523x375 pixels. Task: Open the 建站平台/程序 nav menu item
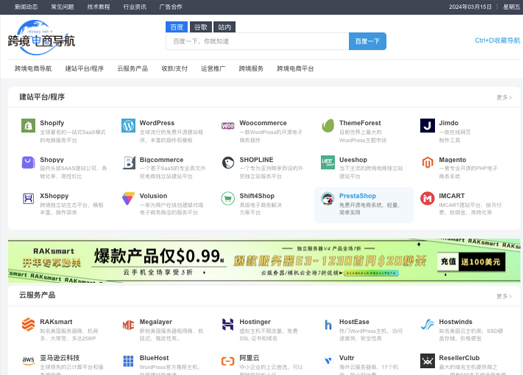coord(84,69)
